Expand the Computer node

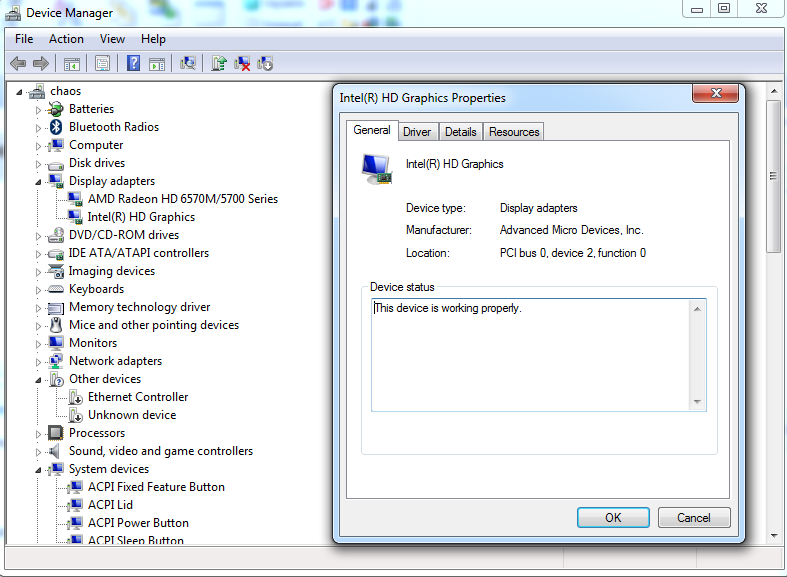tap(38, 146)
